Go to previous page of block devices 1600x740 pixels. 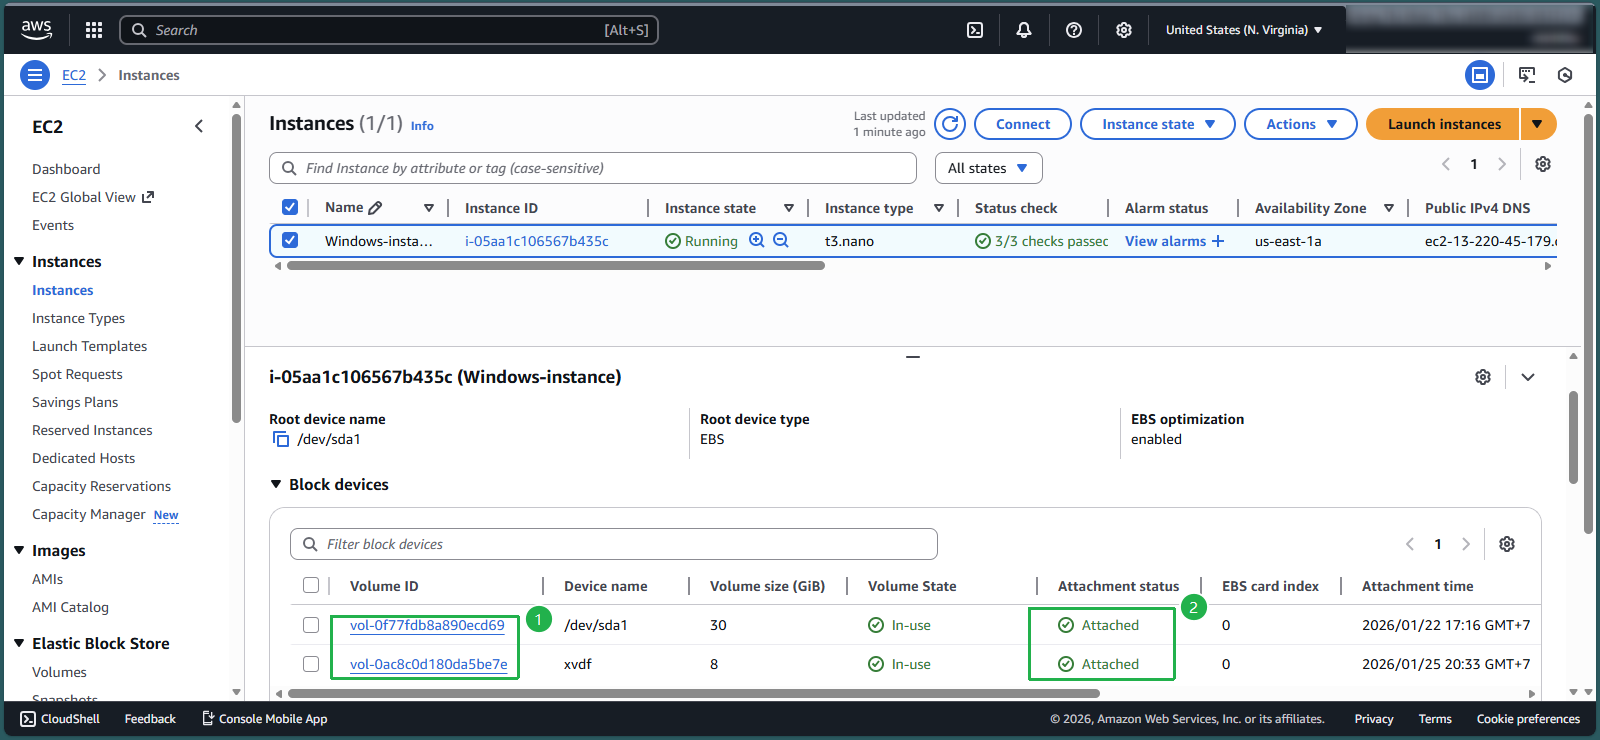[1410, 544]
